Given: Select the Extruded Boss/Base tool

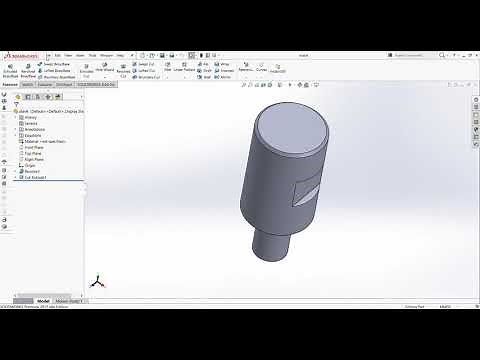Looking at the screenshot, I should coord(10,71).
